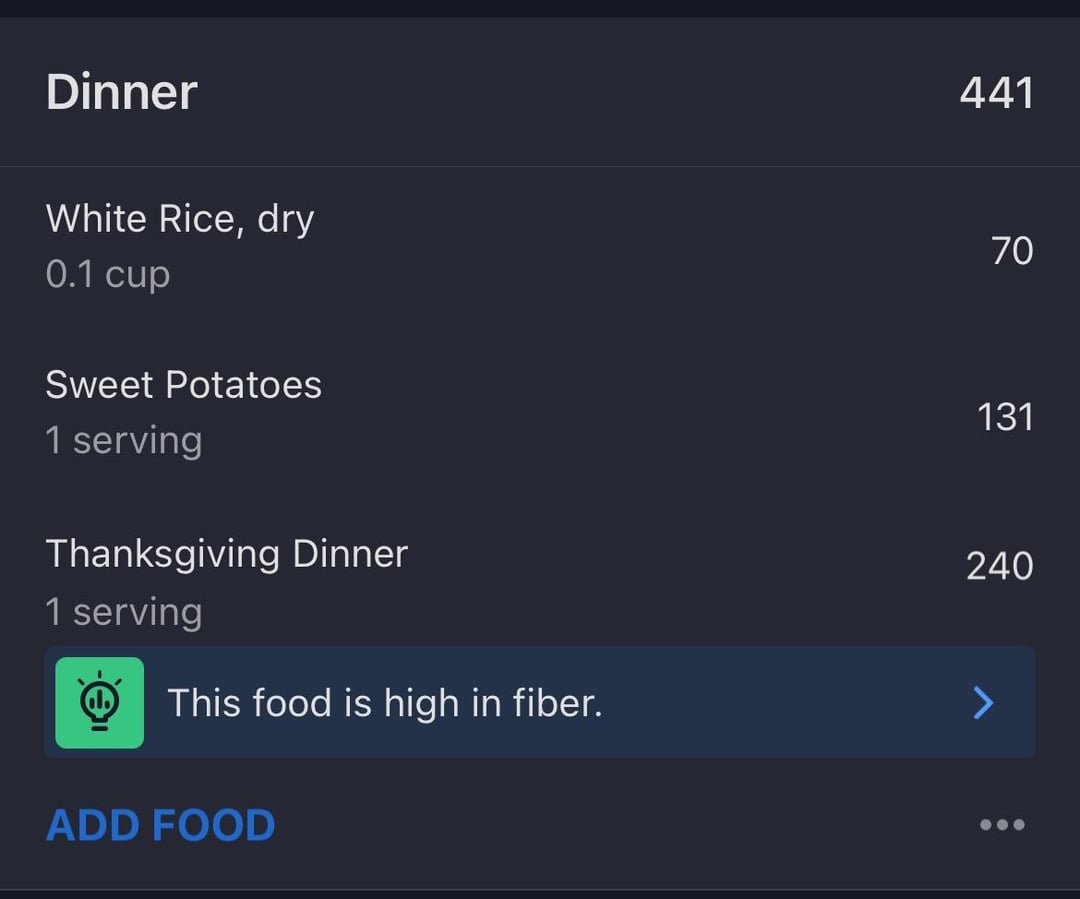Click the 0.1 cup serving size text
This screenshot has height=899, width=1080.
tap(108, 275)
